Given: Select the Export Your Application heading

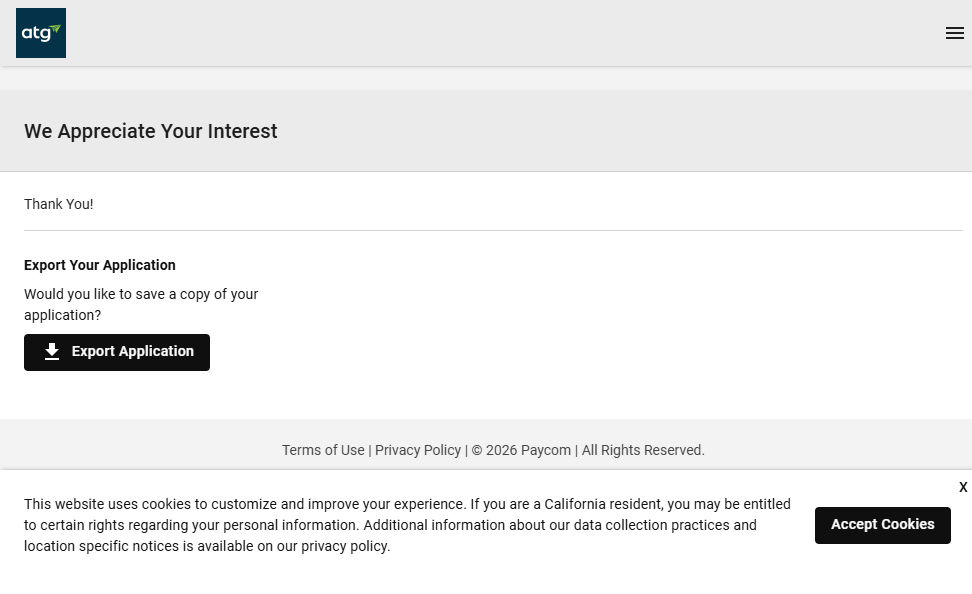Looking at the screenshot, I should click(x=100, y=265).
